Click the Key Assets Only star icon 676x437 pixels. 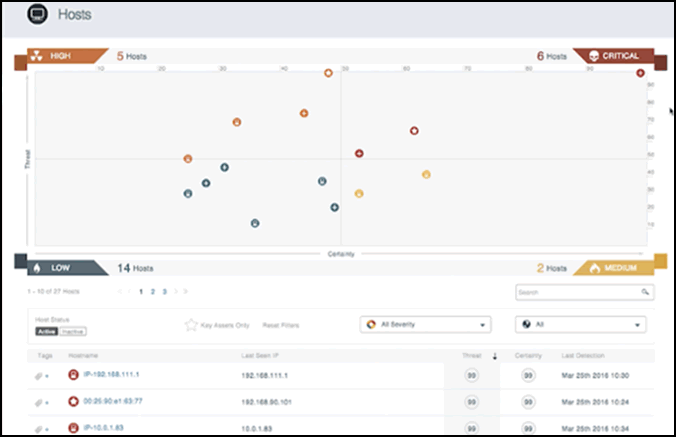click(191, 325)
